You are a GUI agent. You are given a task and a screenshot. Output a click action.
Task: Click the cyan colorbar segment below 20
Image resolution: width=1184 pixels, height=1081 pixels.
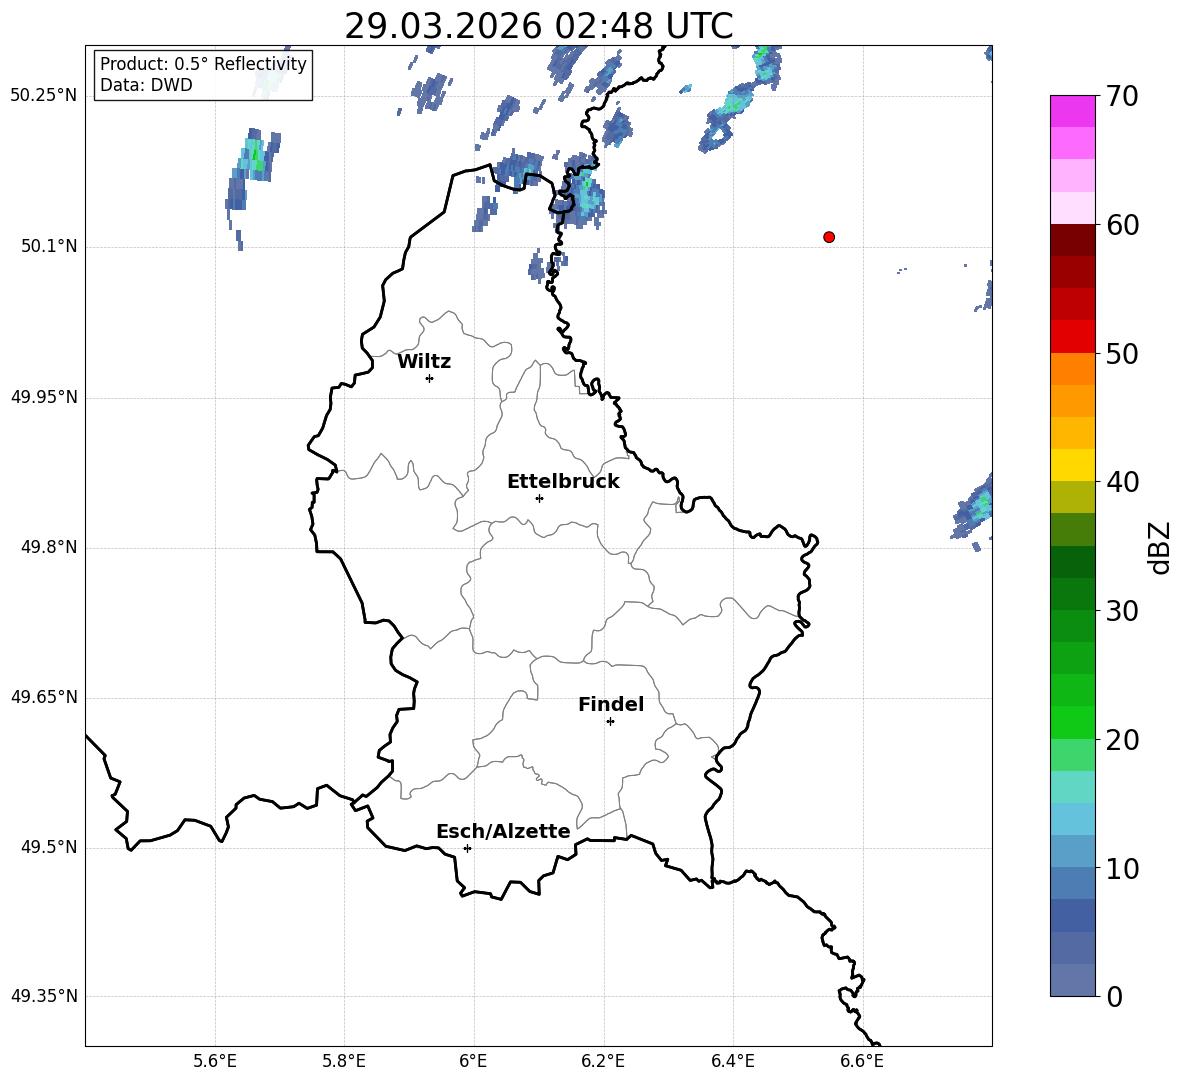1073,787
